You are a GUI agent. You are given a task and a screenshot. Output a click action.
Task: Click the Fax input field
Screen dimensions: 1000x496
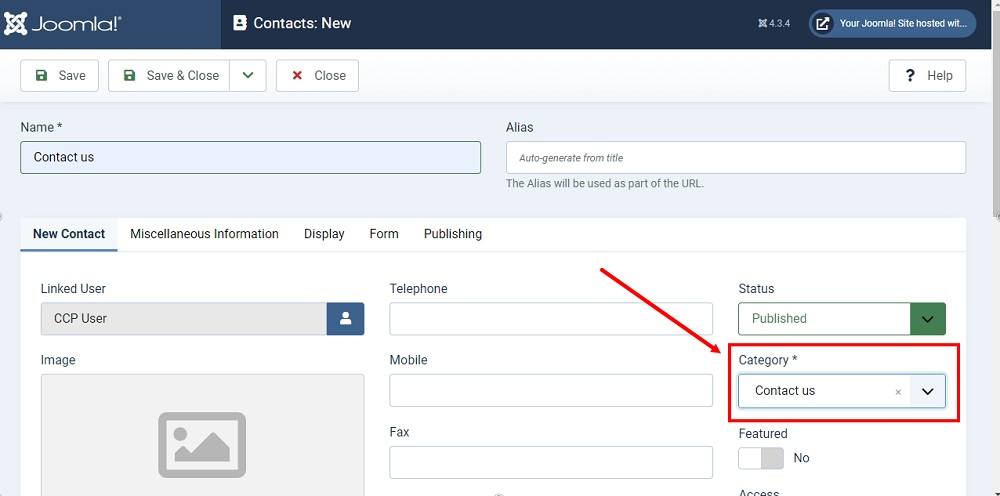pos(551,462)
